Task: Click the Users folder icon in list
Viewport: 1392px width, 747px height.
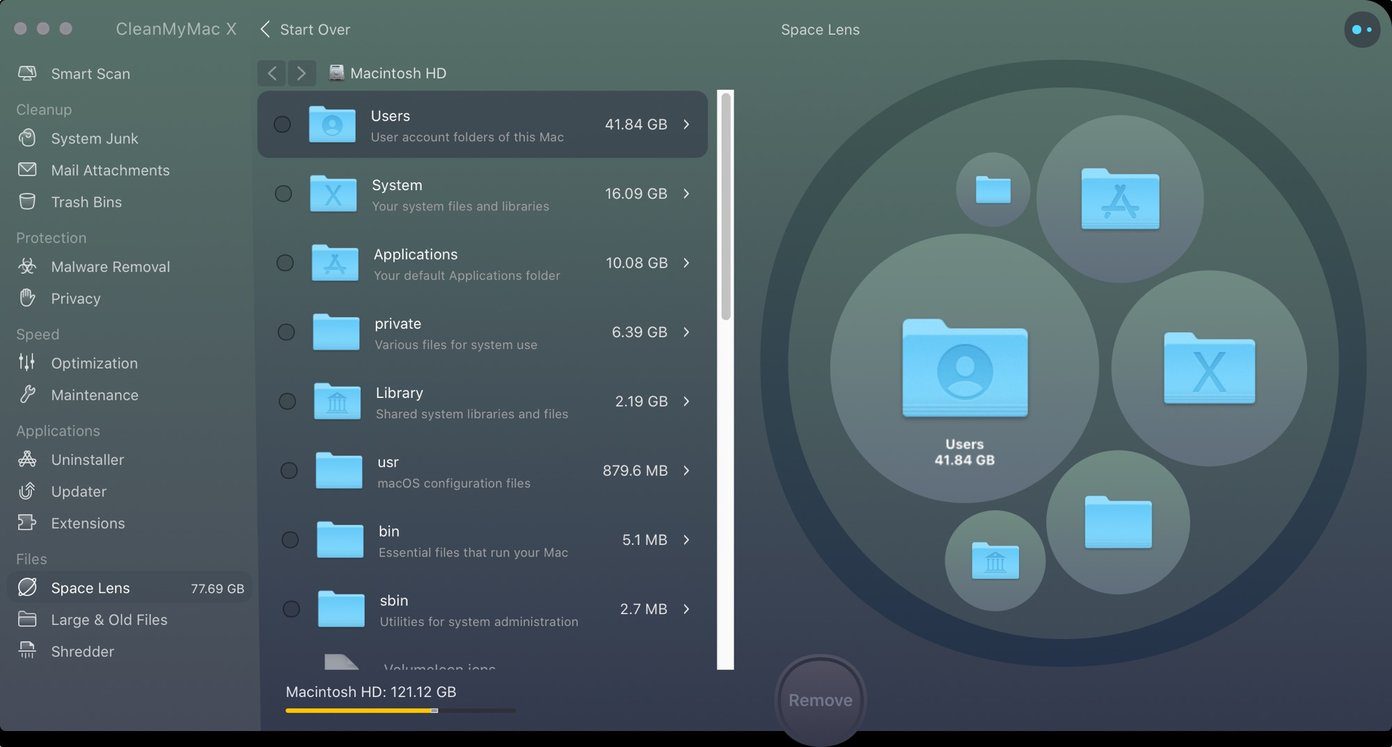Action: (x=332, y=124)
